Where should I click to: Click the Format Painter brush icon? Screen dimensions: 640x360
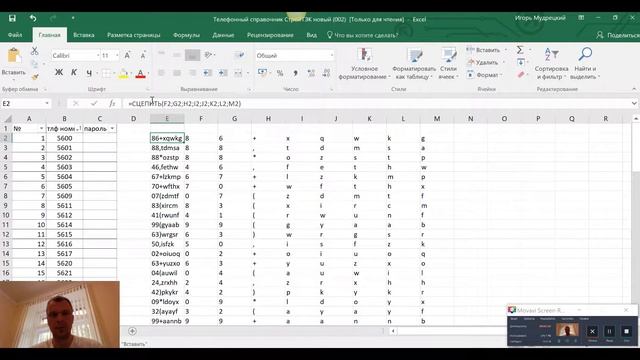tap(35, 77)
